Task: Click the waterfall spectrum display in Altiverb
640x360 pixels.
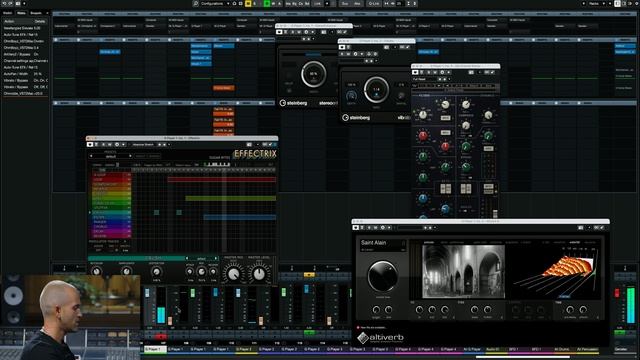Action: (557, 271)
